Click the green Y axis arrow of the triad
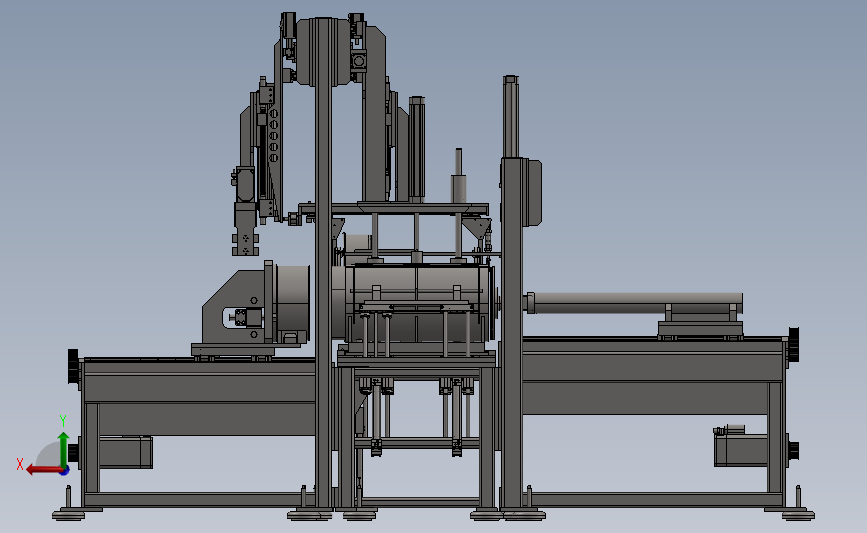The height and width of the screenshot is (533, 867). click(x=64, y=450)
